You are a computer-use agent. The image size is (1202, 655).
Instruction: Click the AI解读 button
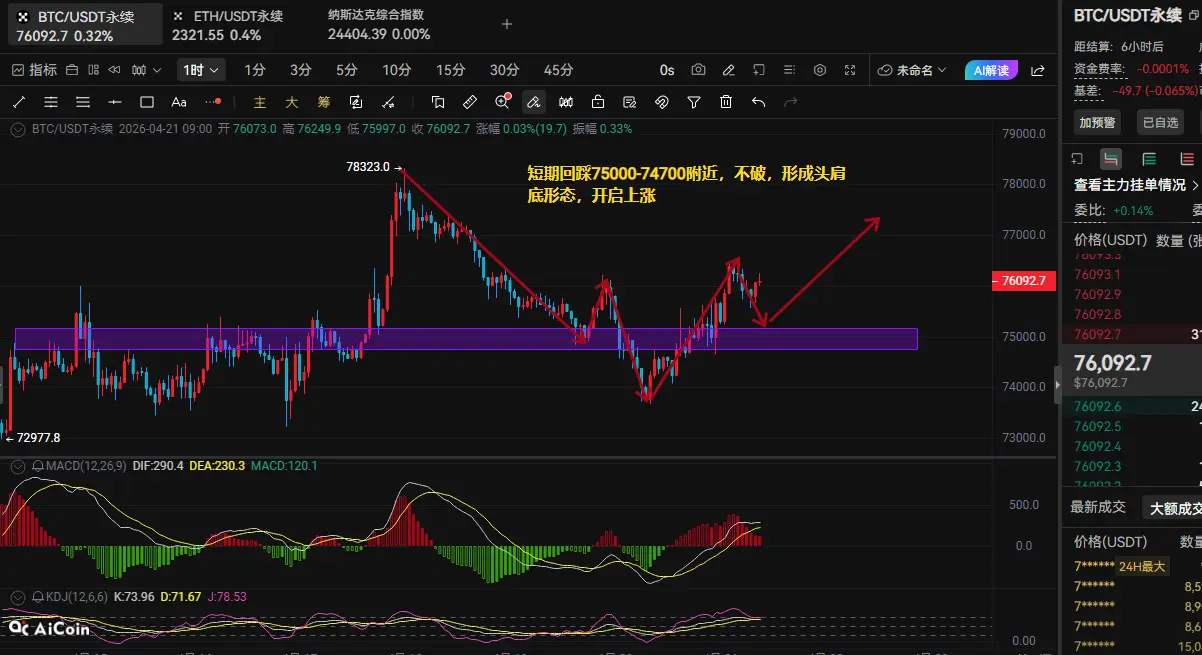(992, 70)
